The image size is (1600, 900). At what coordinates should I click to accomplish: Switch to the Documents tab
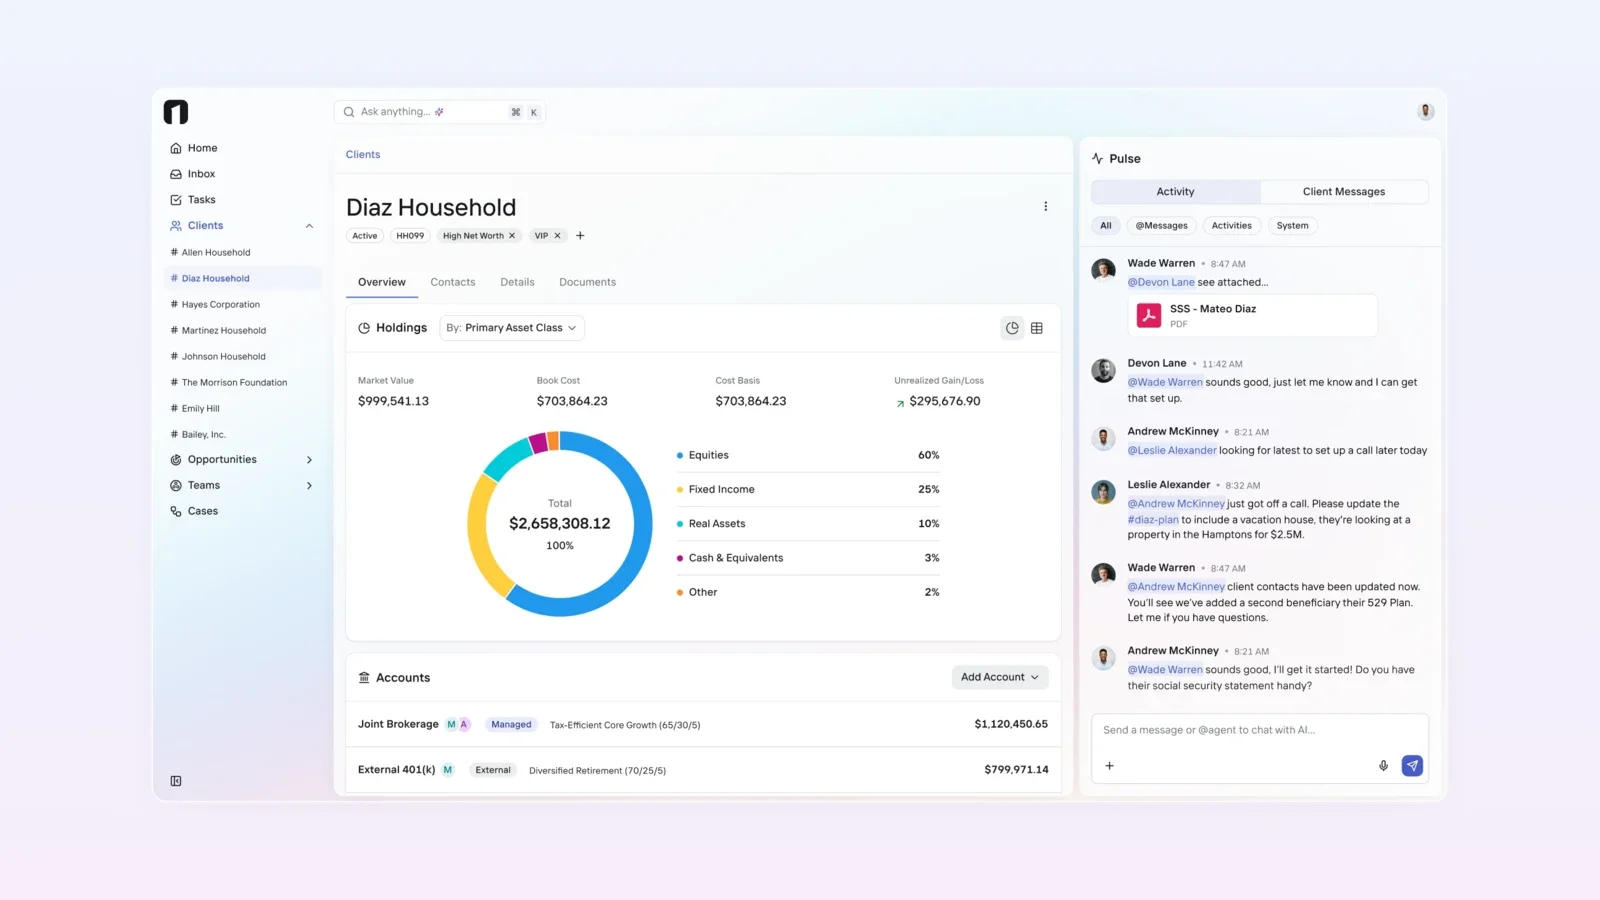[588, 282]
